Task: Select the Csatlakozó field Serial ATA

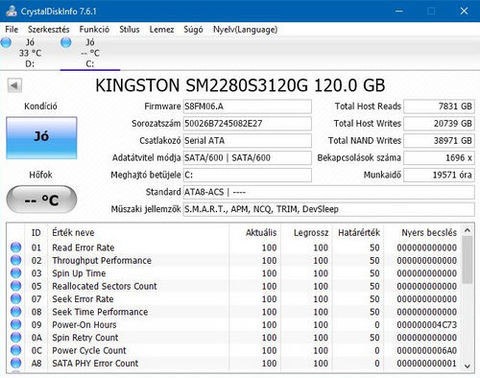Action: coord(247,141)
